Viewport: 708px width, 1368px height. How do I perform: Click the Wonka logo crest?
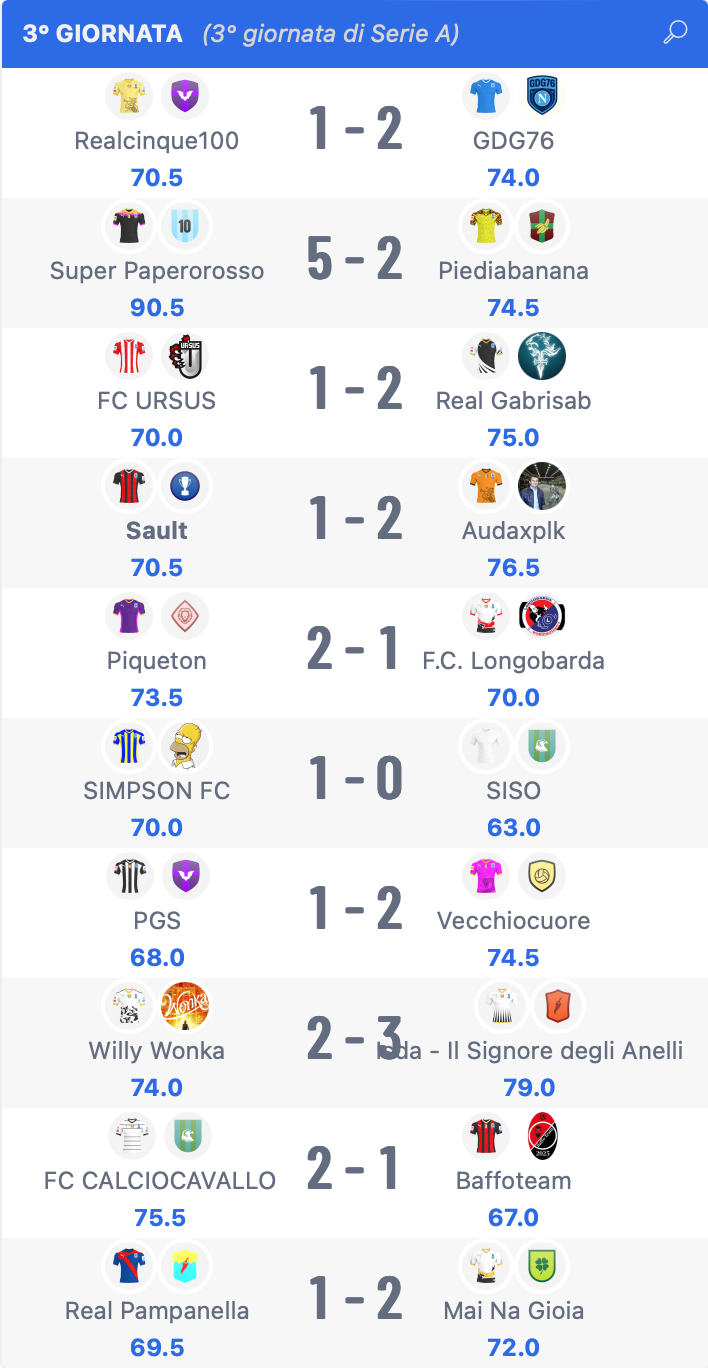185,1006
